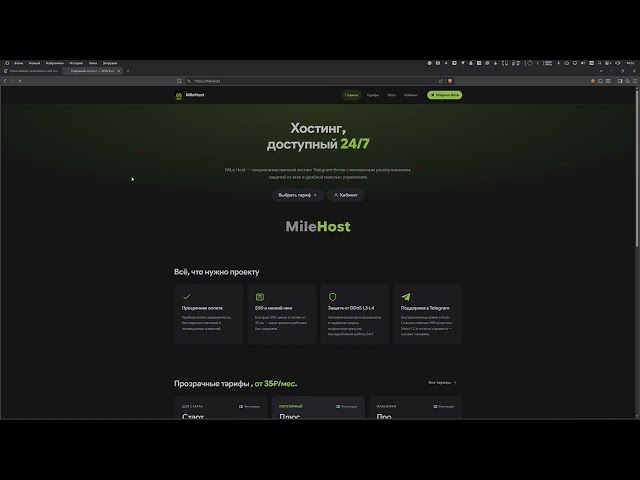Click the SSD disk icon on feature card

pos(260,297)
